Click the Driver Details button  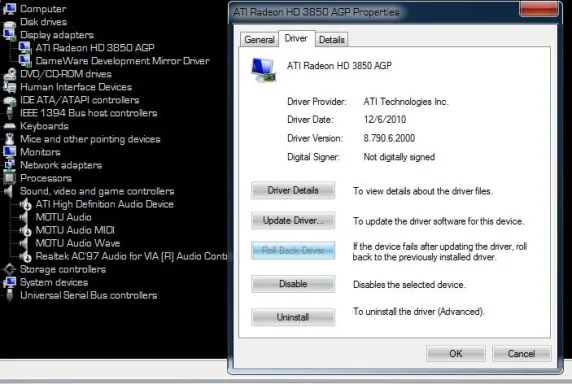tap(293, 190)
